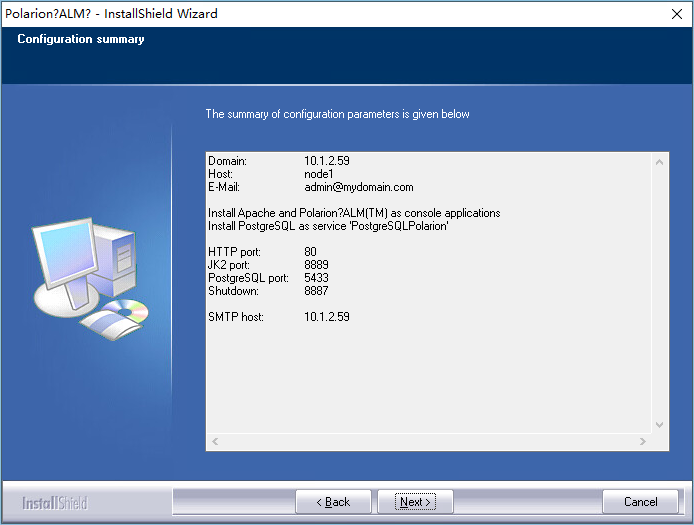
Task: Click the window title Polarion ALM InstallShield Wizard
Action: click(x=111, y=14)
